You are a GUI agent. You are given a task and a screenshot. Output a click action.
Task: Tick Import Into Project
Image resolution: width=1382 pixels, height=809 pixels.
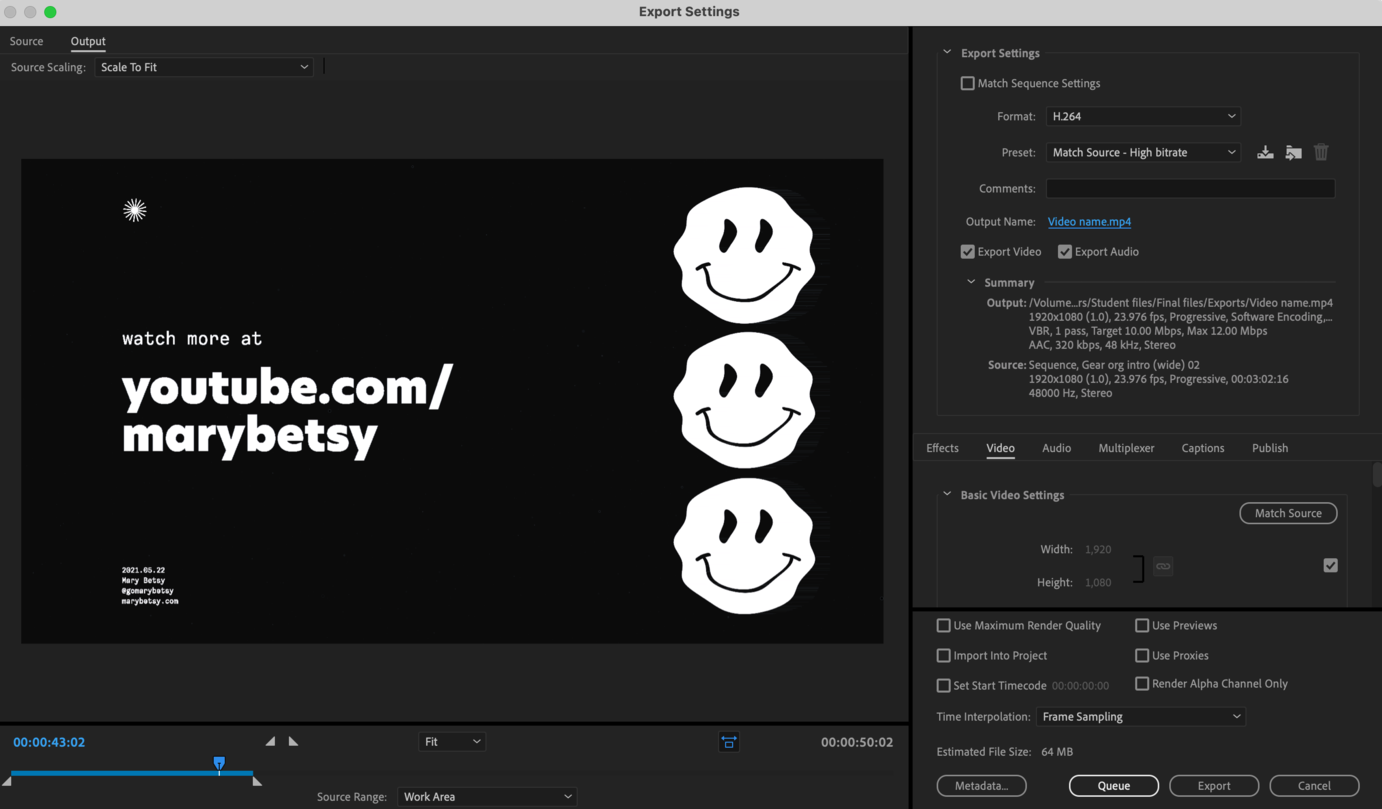(943, 655)
